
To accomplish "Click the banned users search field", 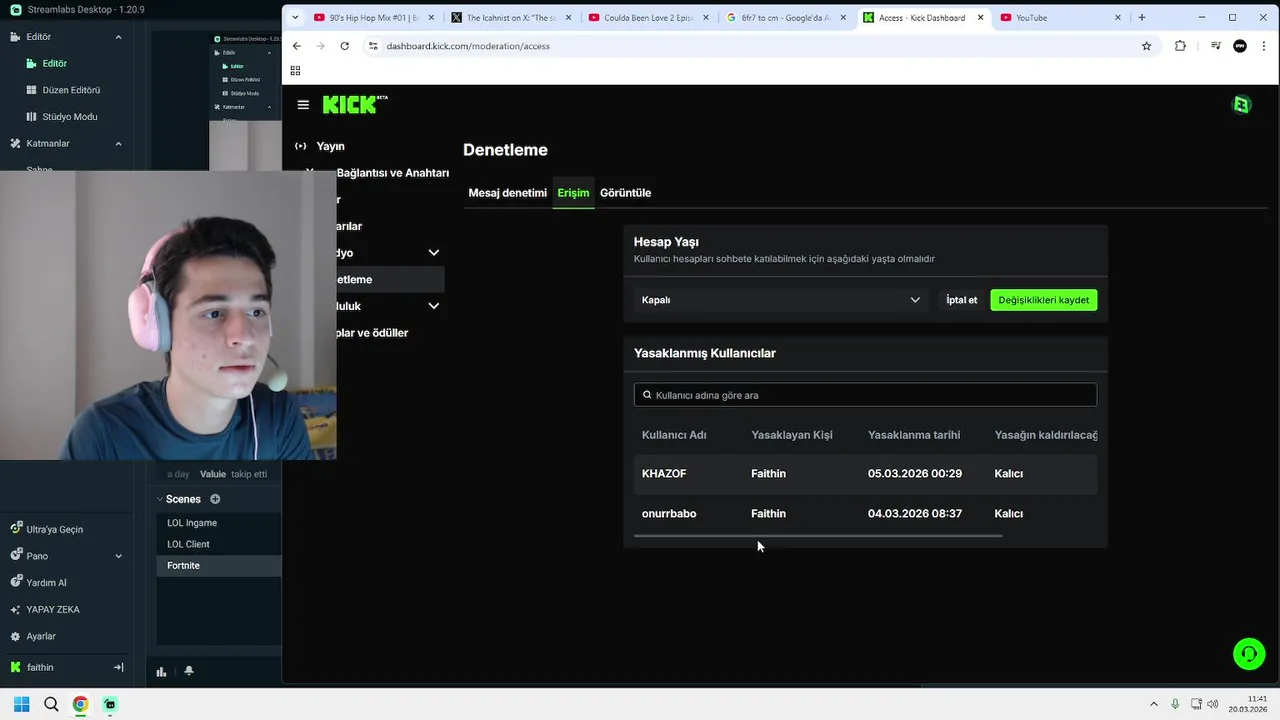I will 865,395.
